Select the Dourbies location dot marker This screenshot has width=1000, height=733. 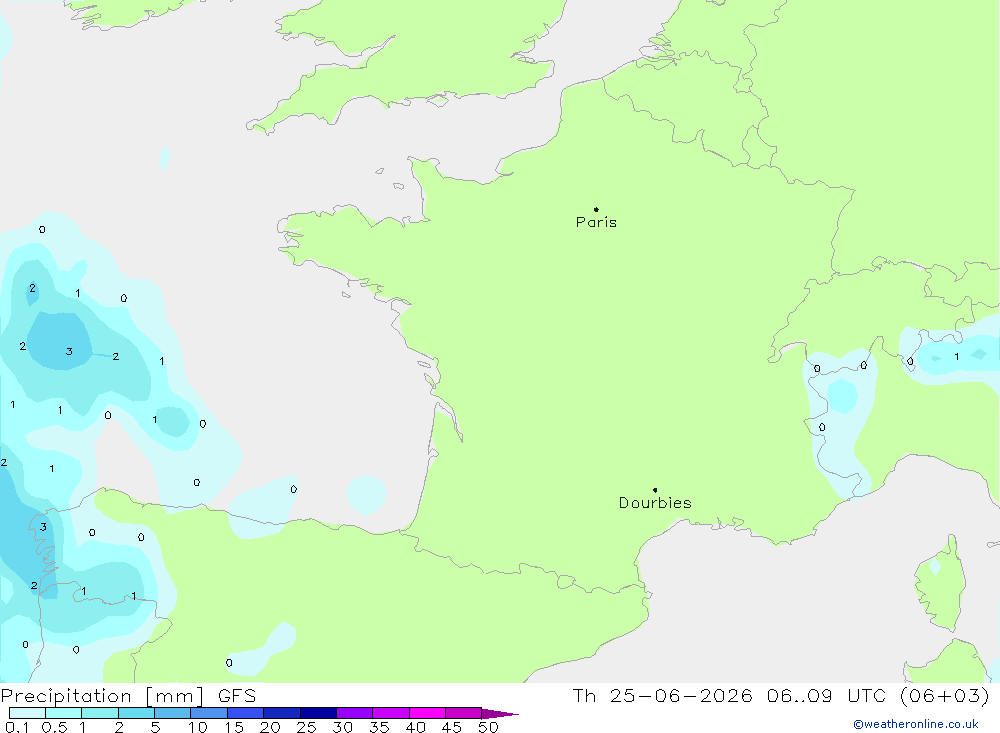pos(655,490)
